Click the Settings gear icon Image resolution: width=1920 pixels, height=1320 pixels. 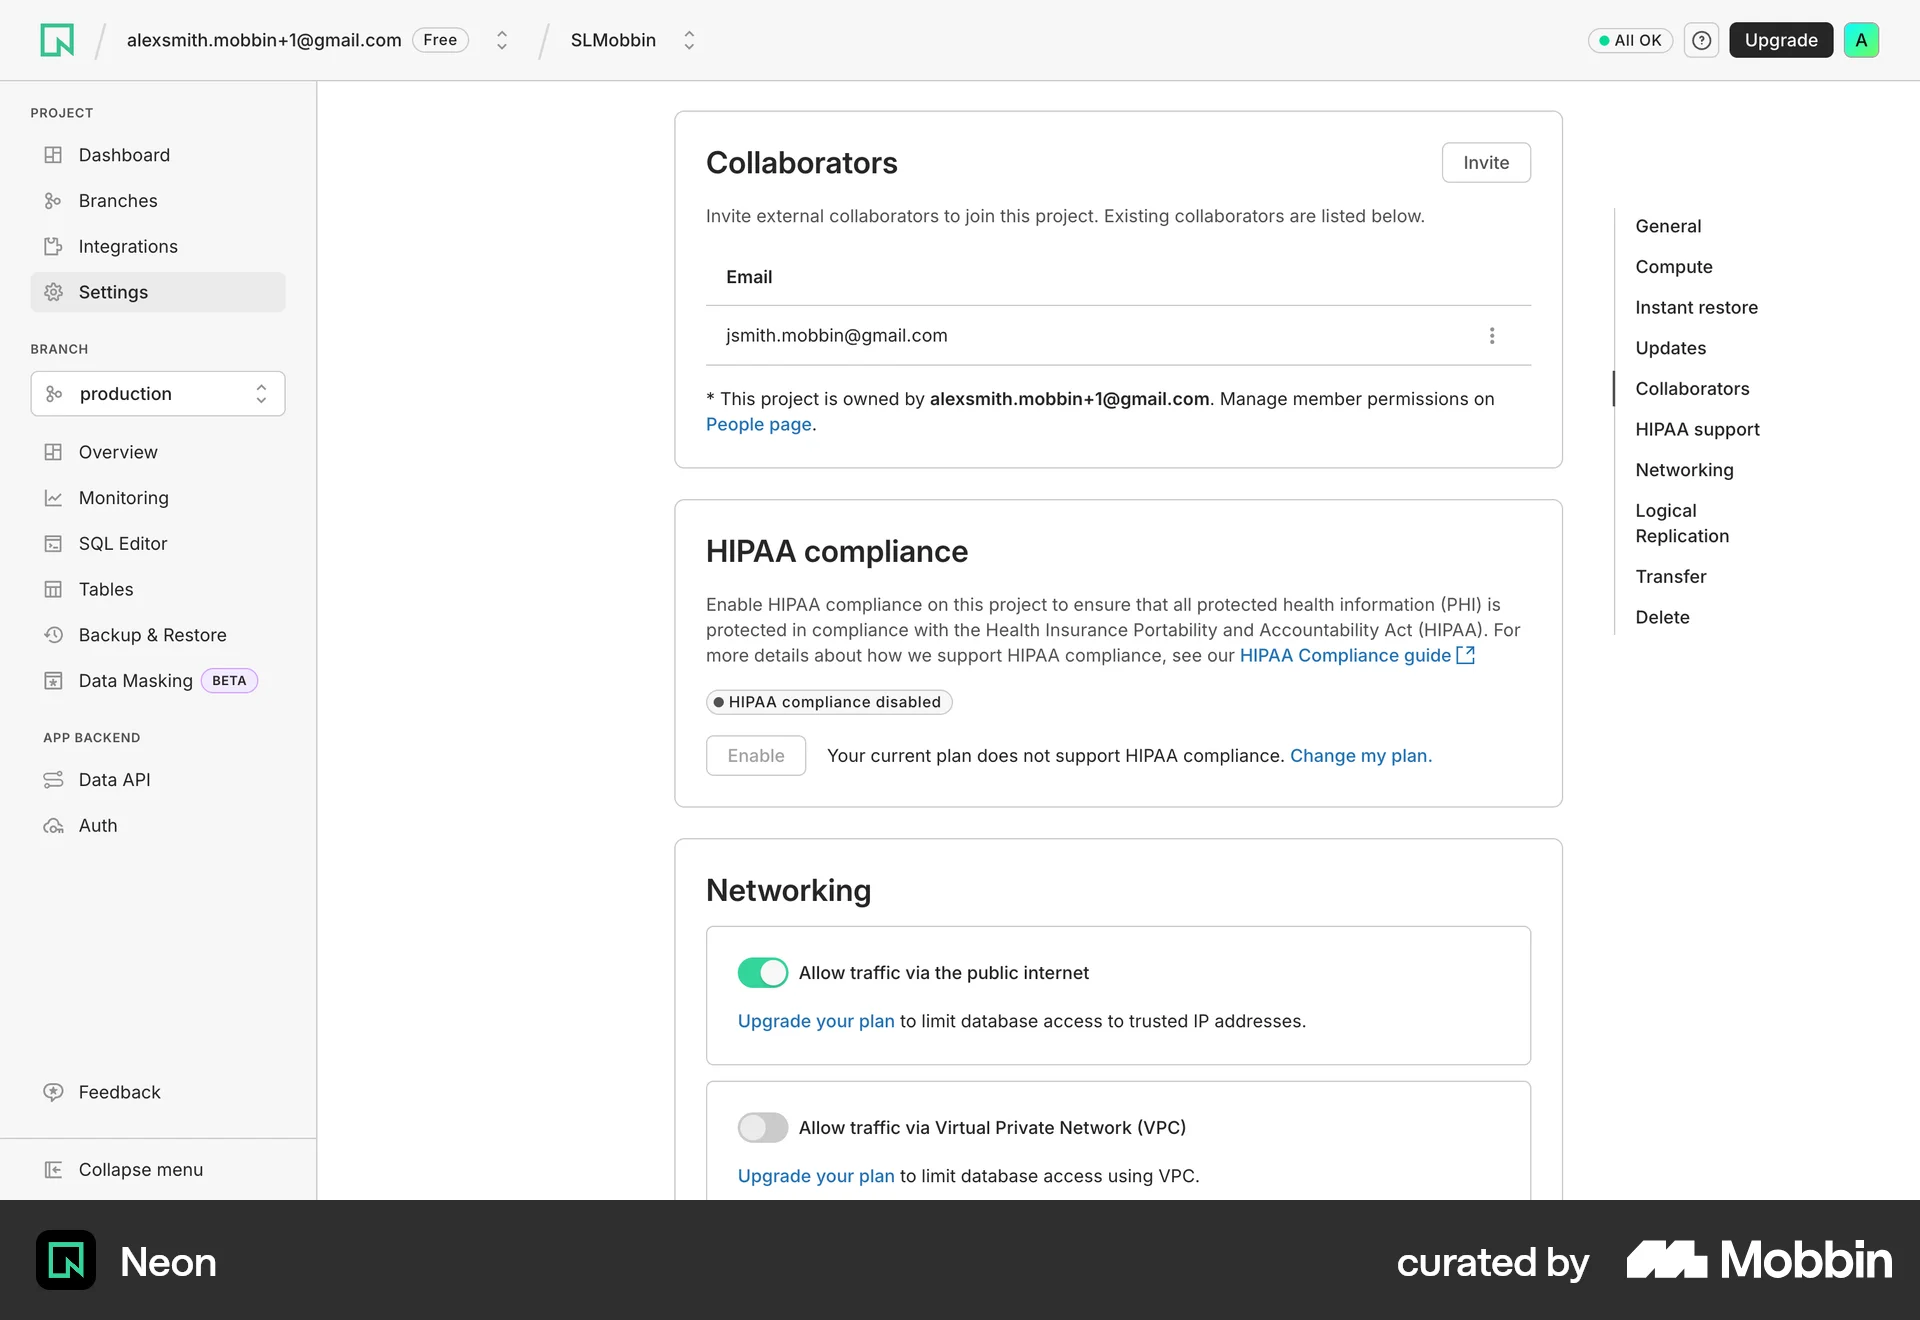pyautogui.click(x=53, y=292)
